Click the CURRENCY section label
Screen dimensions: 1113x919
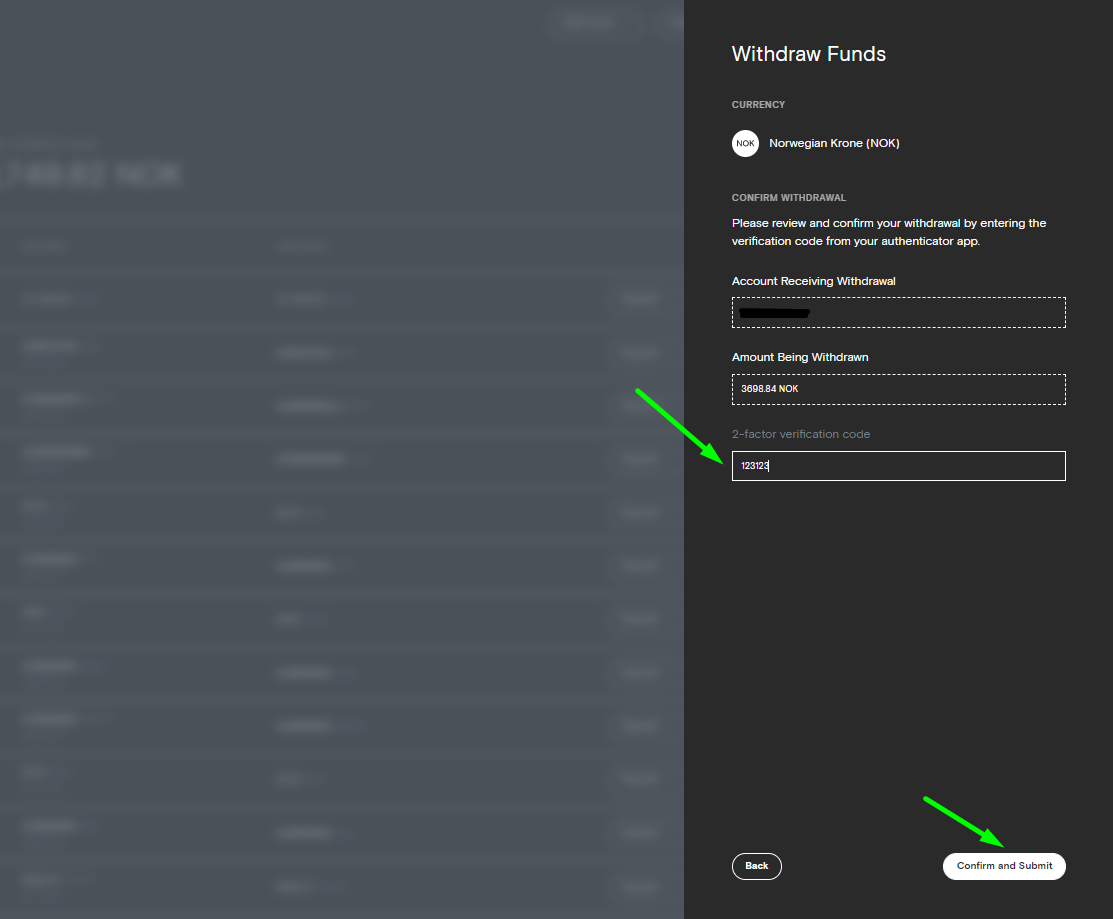tap(758, 105)
